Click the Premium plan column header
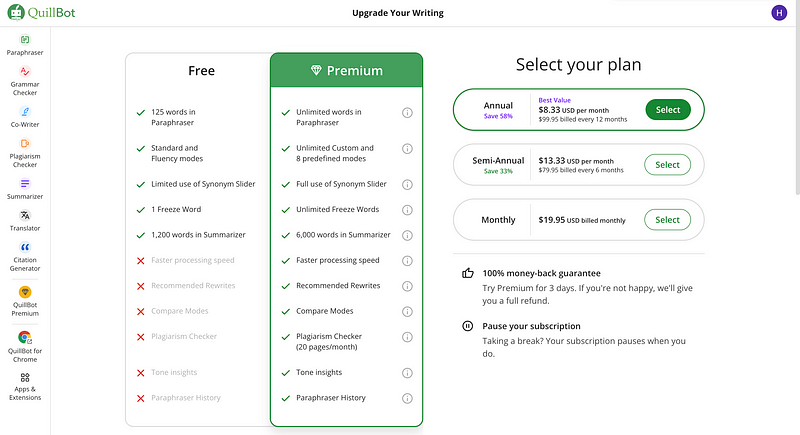800x435 pixels. 346,70
